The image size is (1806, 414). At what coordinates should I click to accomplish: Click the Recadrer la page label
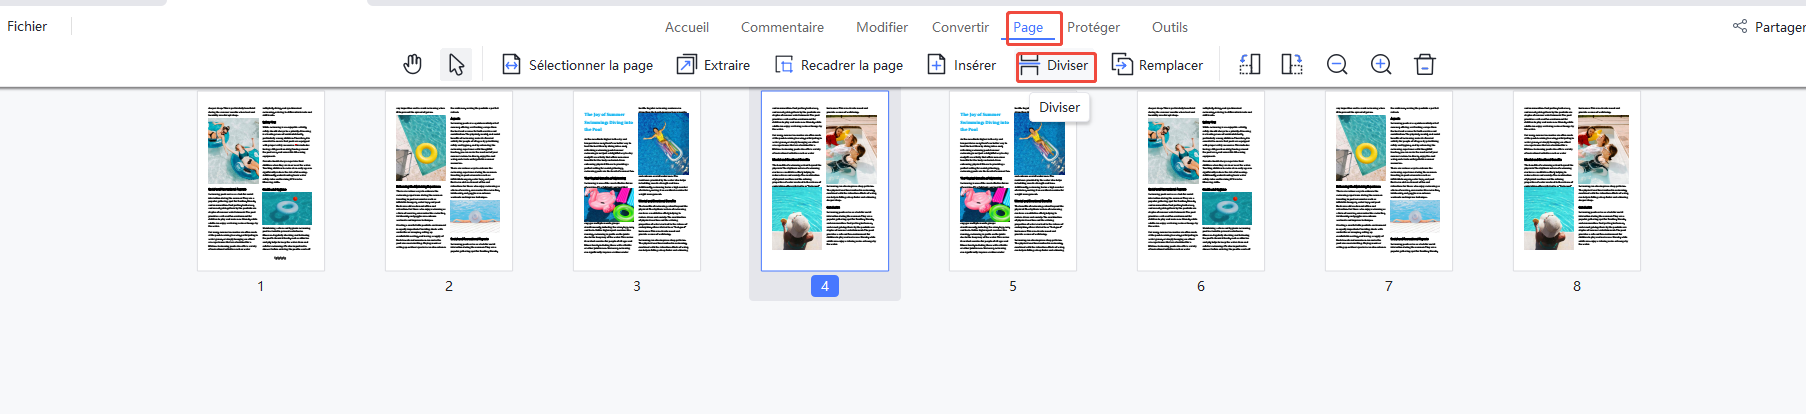point(852,65)
